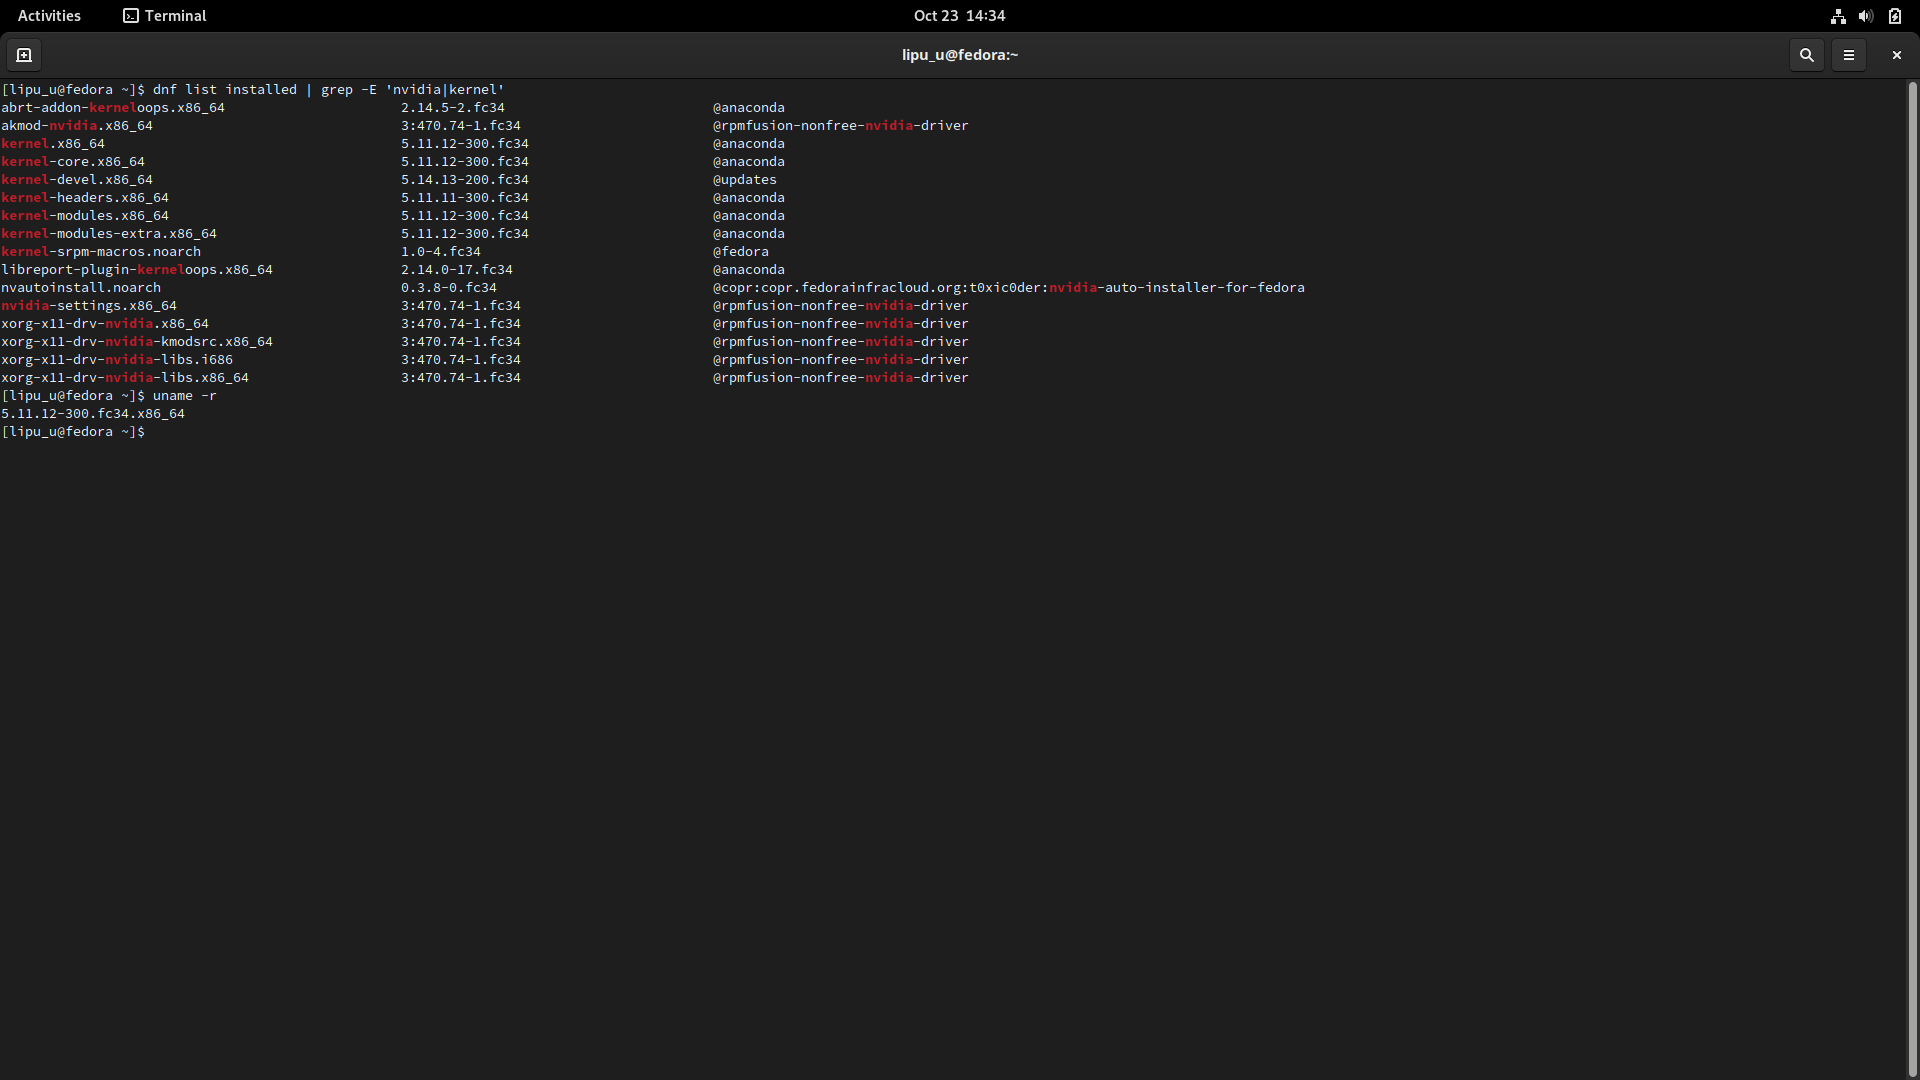Viewport: 1920px width, 1080px height.
Task: Open a new terminal tab
Action: pos(24,55)
